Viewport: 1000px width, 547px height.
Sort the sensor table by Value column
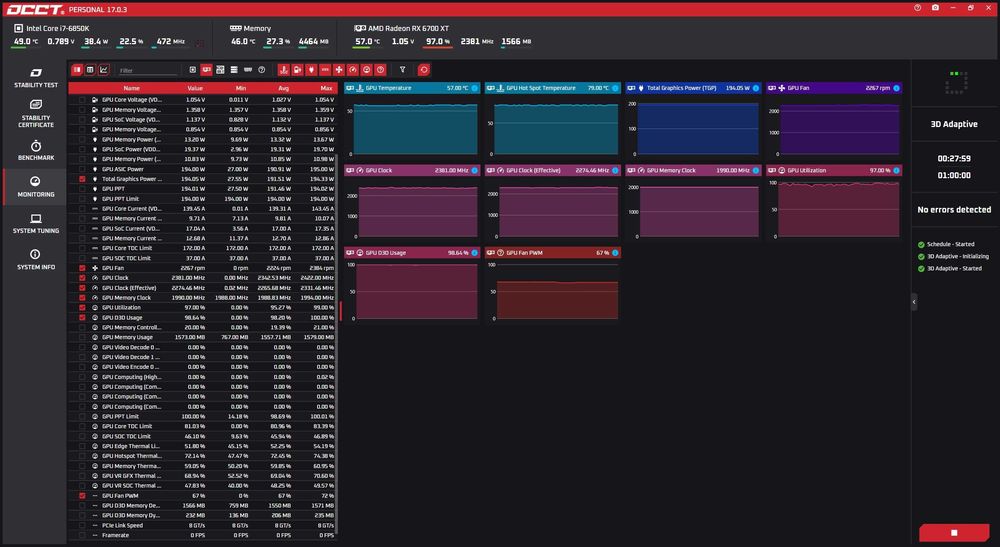coord(195,88)
